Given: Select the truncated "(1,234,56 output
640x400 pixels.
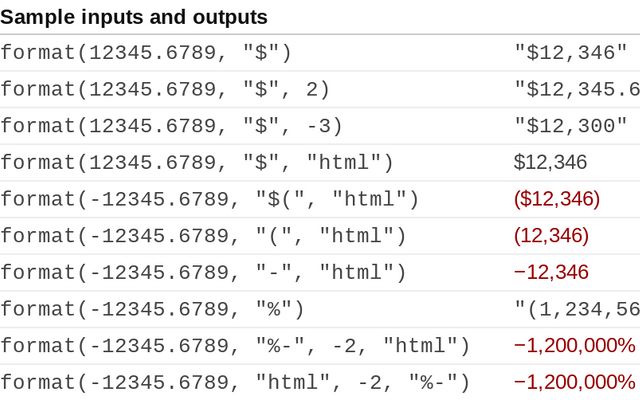Looking at the screenshot, I should 577,309.
